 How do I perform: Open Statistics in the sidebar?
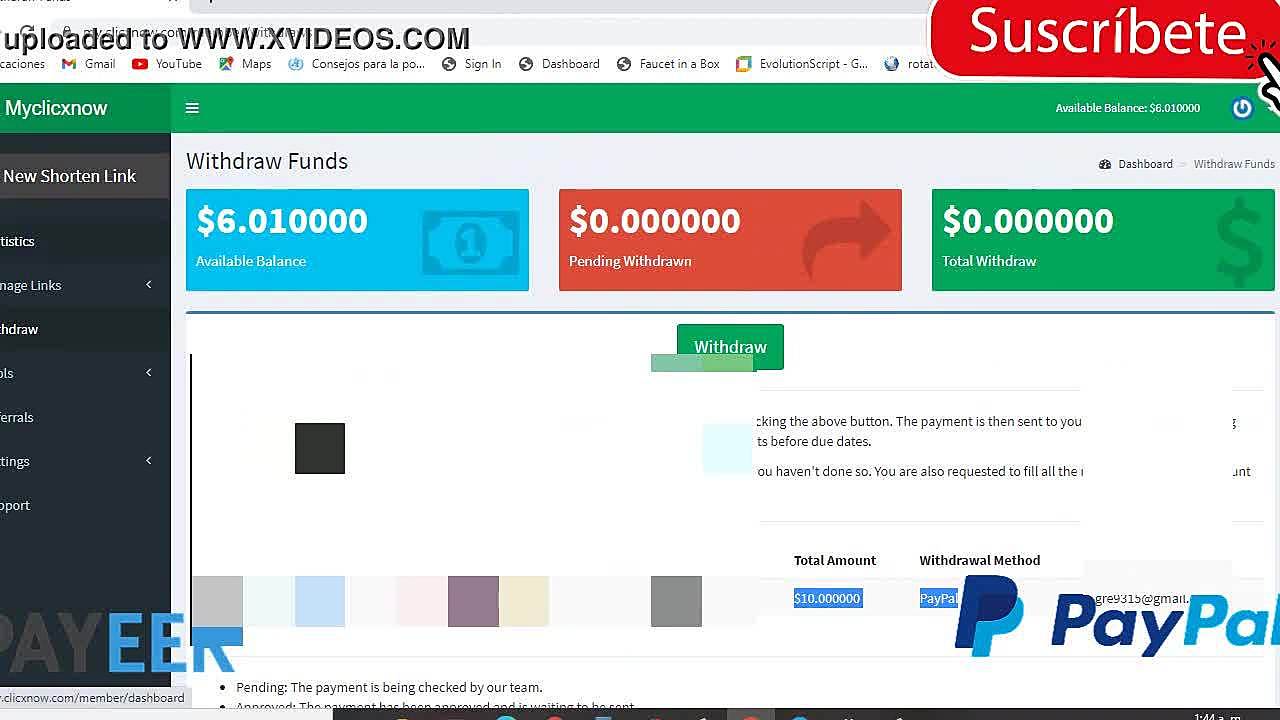tap(18, 241)
